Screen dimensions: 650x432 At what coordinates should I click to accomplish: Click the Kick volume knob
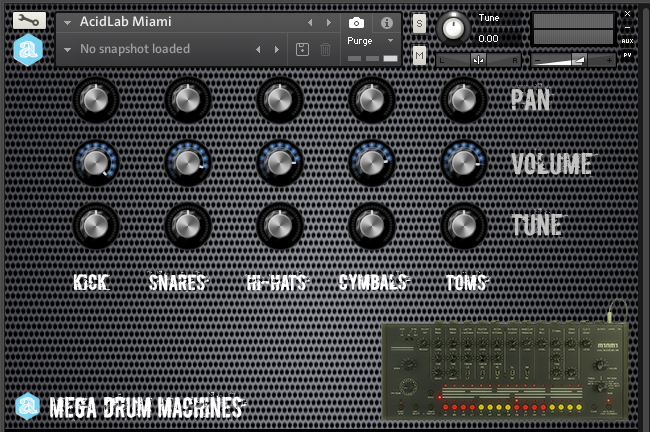96,163
